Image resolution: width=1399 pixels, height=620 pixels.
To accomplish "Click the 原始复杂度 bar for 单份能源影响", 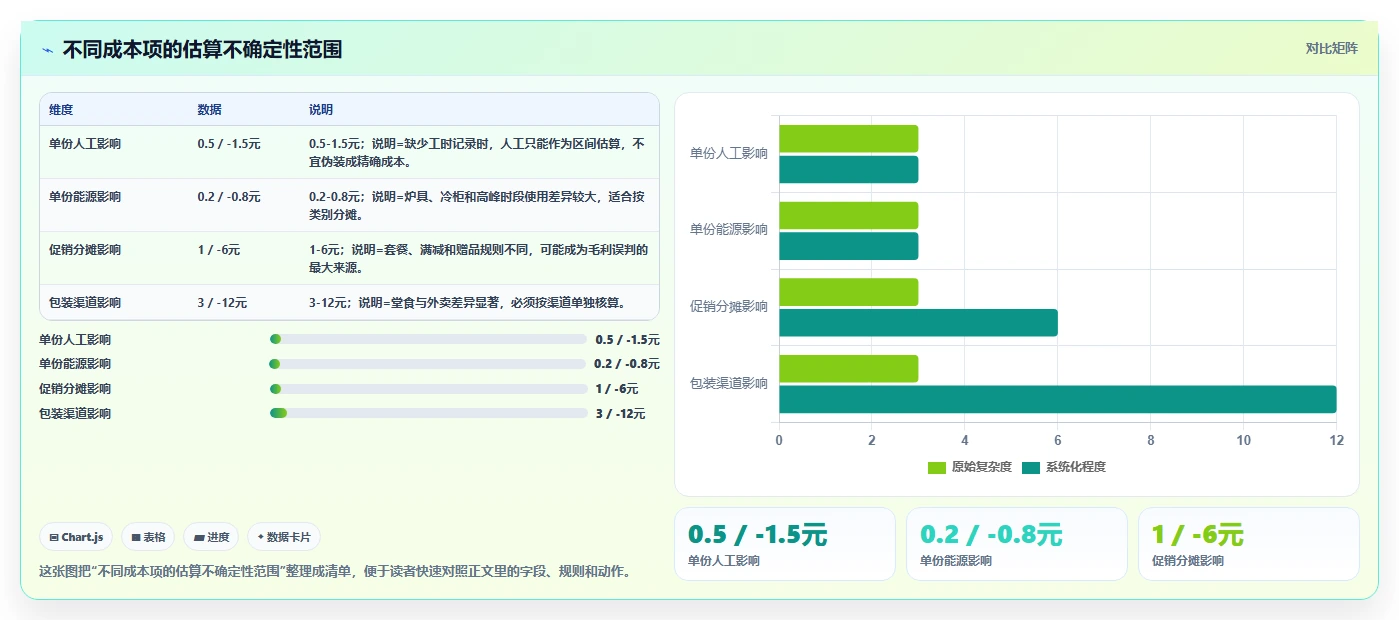I will pyautogui.click(x=848, y=215).
